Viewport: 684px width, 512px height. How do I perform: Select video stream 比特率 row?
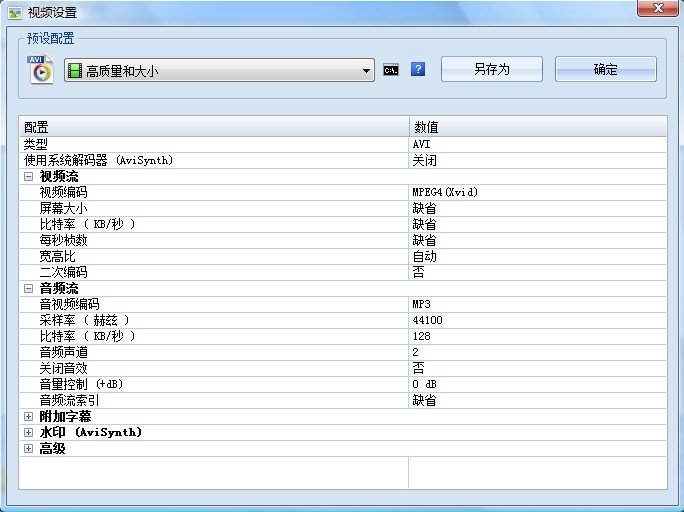pos(343,224)
